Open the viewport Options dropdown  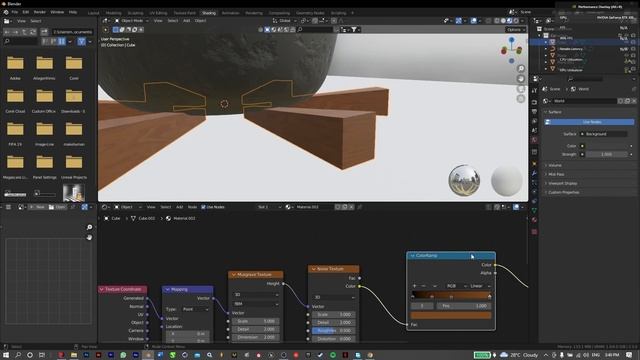tap(516, 29)
